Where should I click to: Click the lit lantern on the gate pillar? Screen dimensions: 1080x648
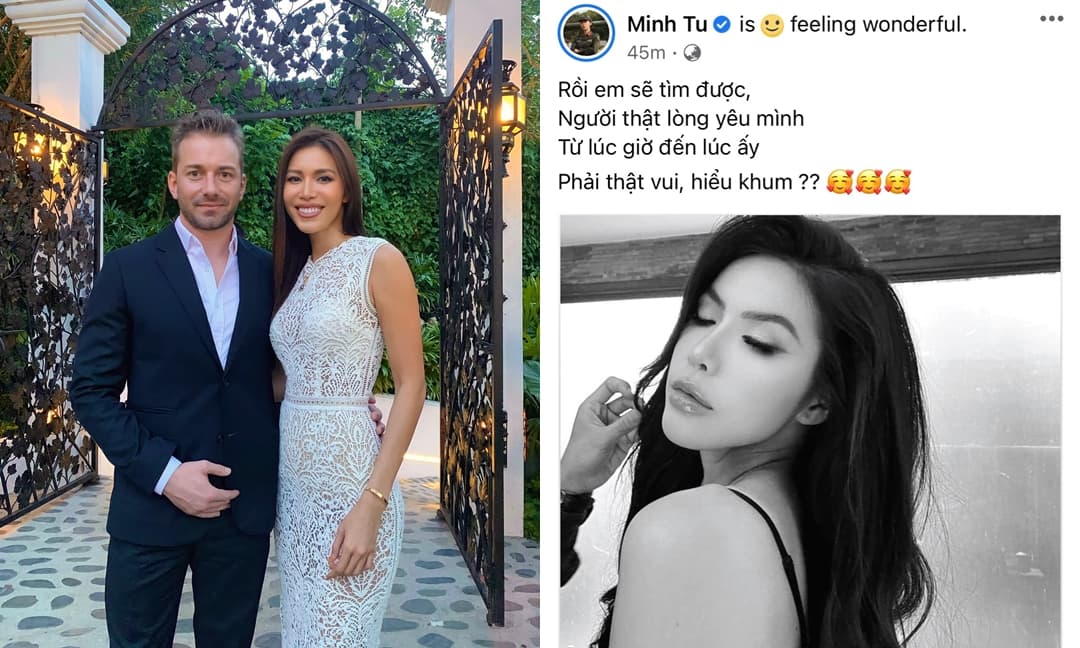coord(512,110)
